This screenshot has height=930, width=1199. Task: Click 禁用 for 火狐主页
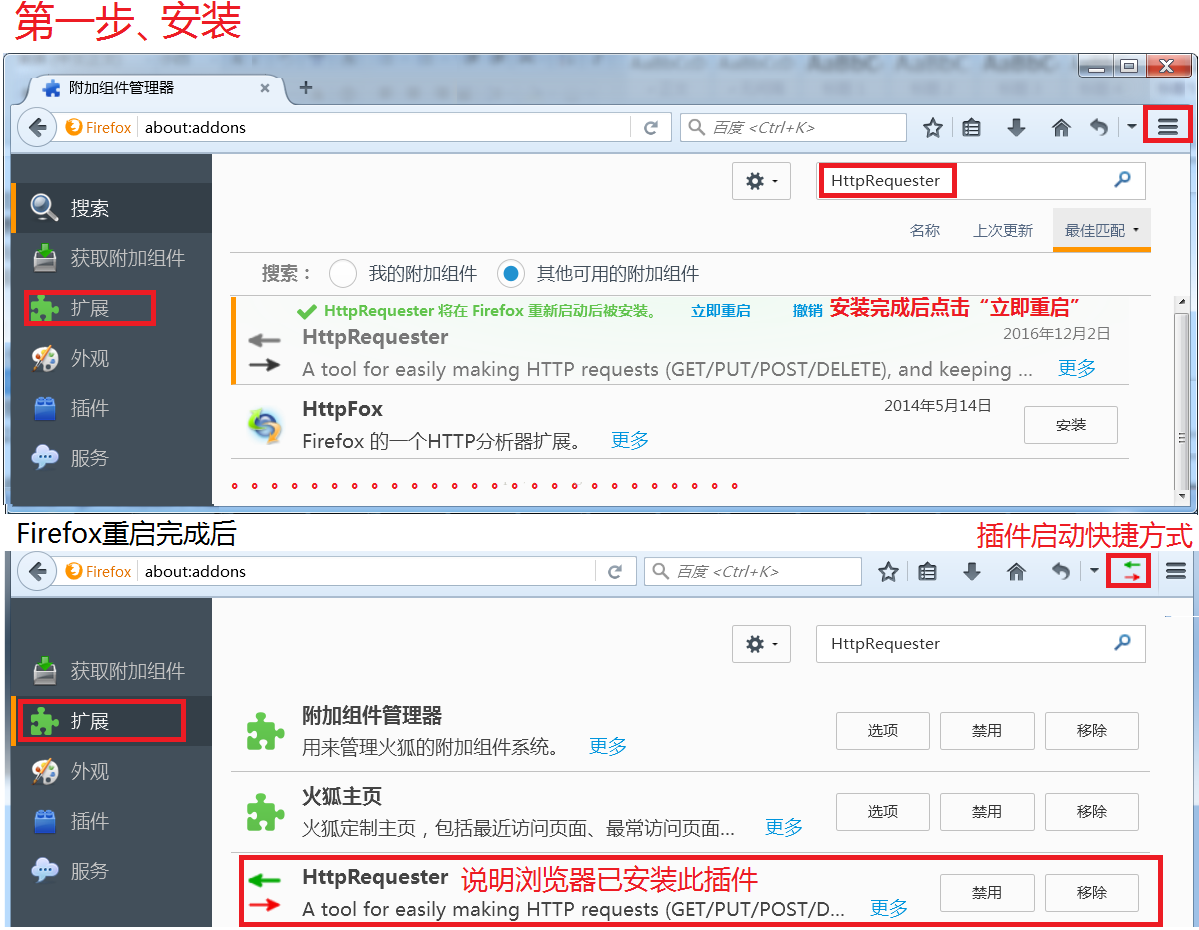pyautogui.click(x=986, y=811)
